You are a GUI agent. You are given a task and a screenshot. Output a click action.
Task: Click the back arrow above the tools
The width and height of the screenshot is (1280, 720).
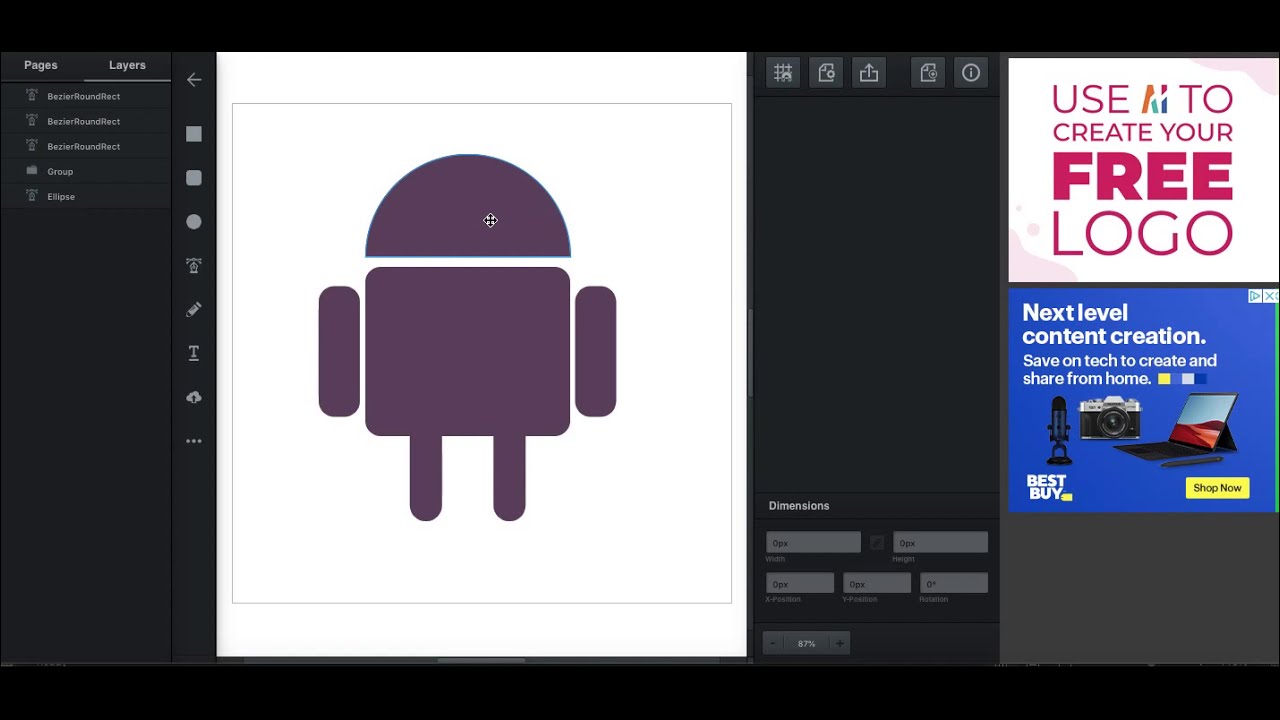coord(194,80)
